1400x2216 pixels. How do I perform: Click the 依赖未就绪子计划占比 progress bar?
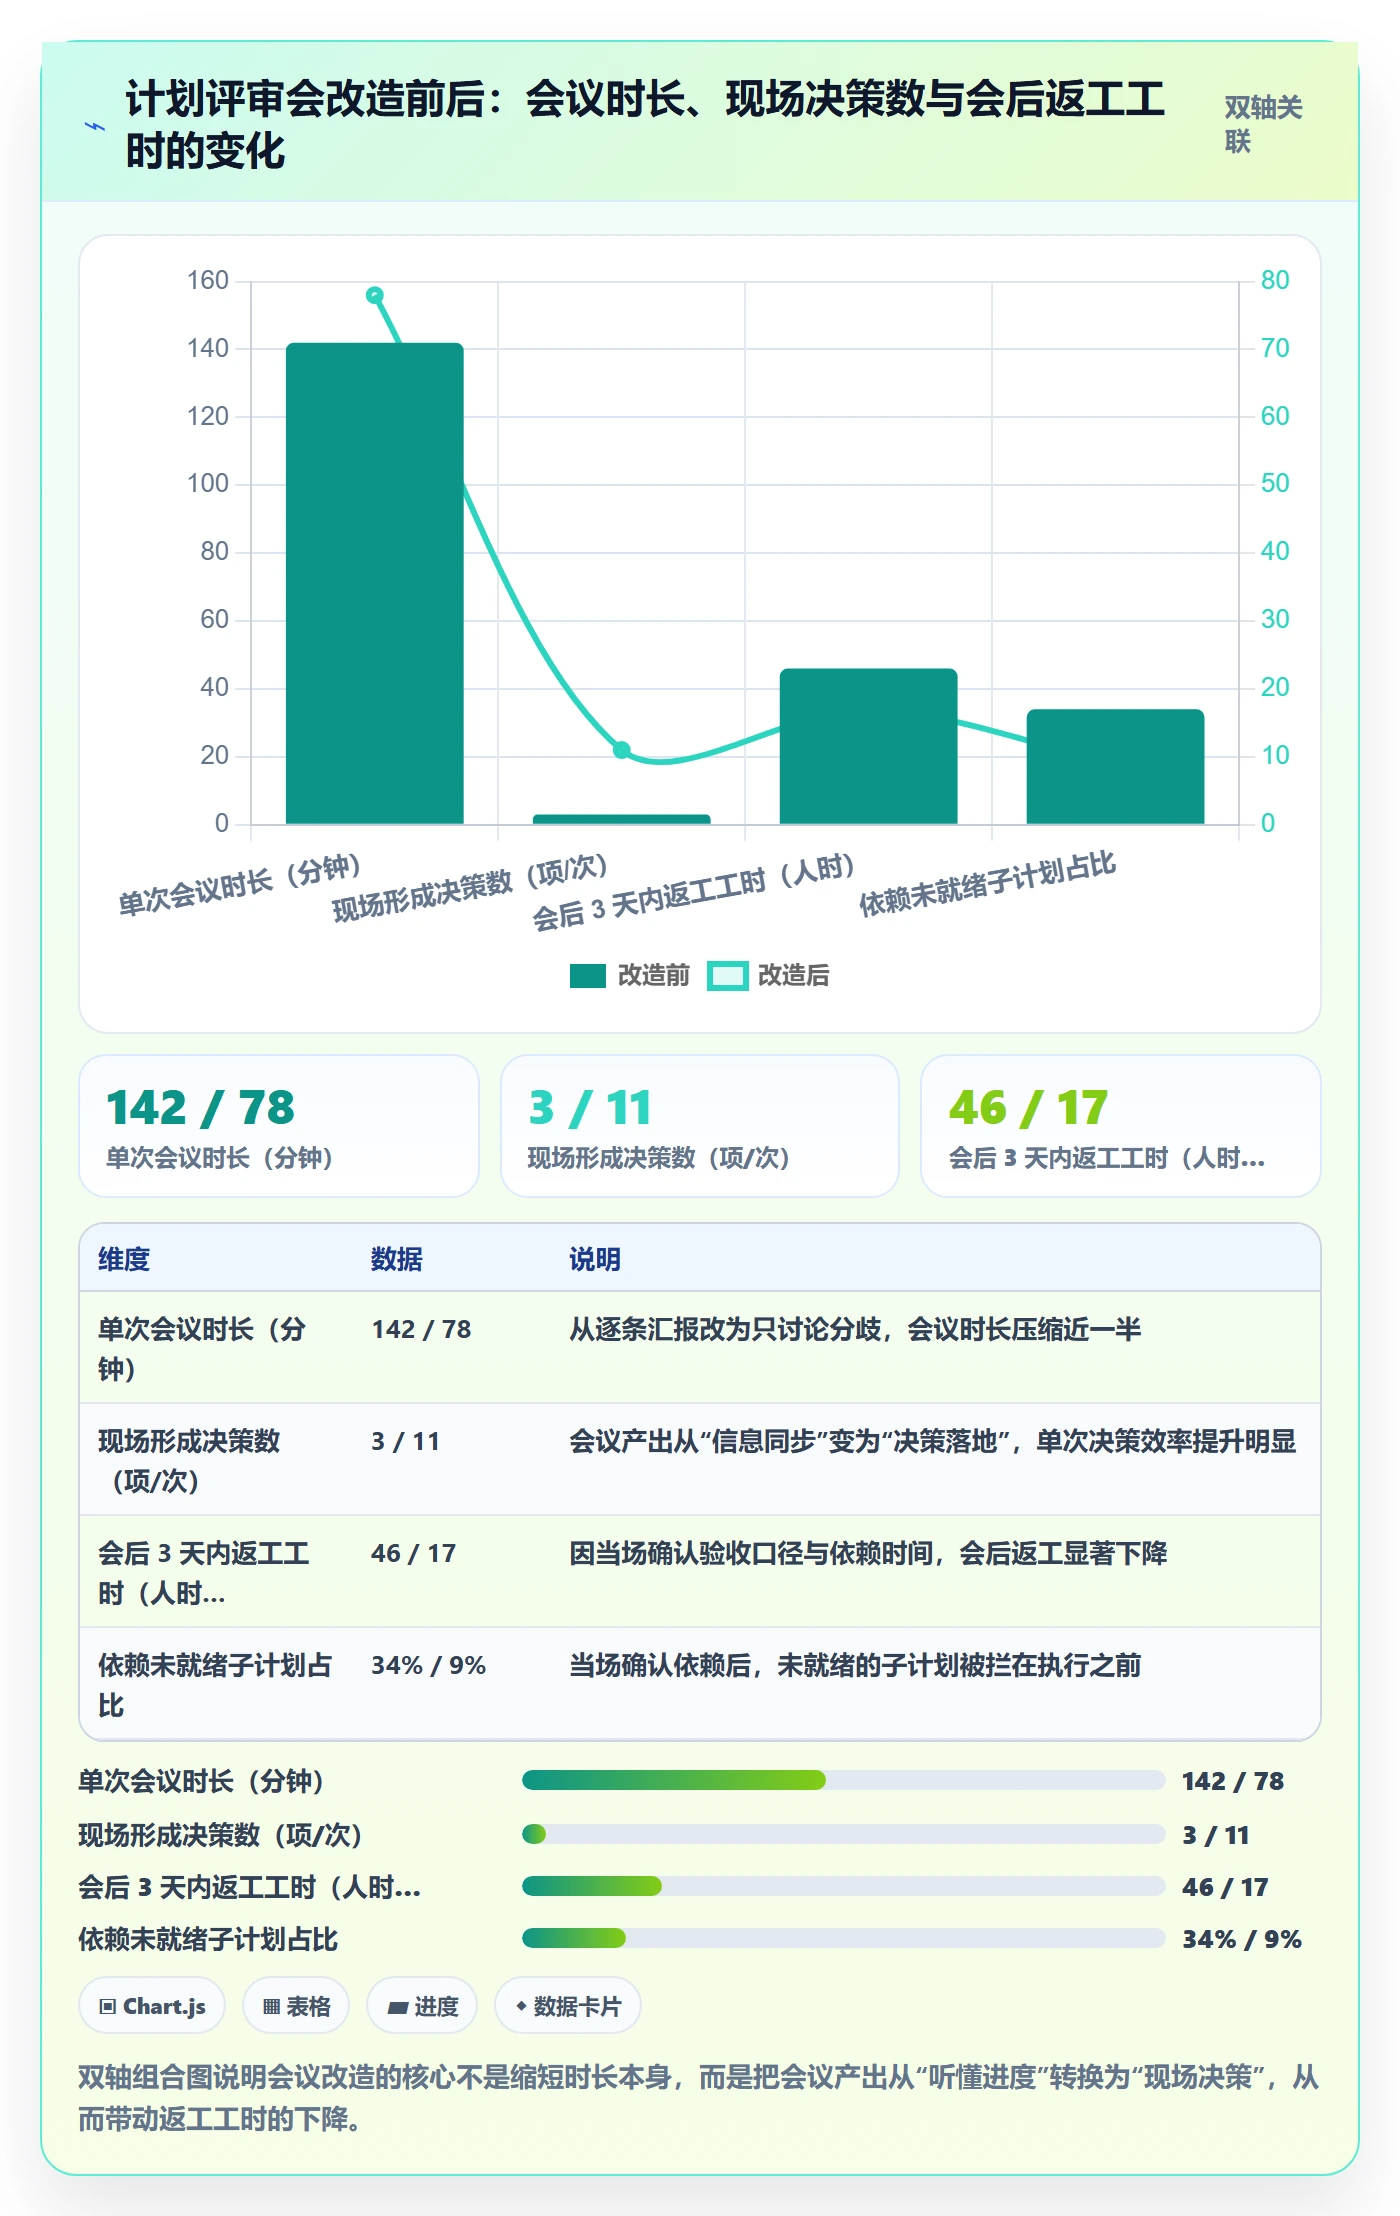844,1938
